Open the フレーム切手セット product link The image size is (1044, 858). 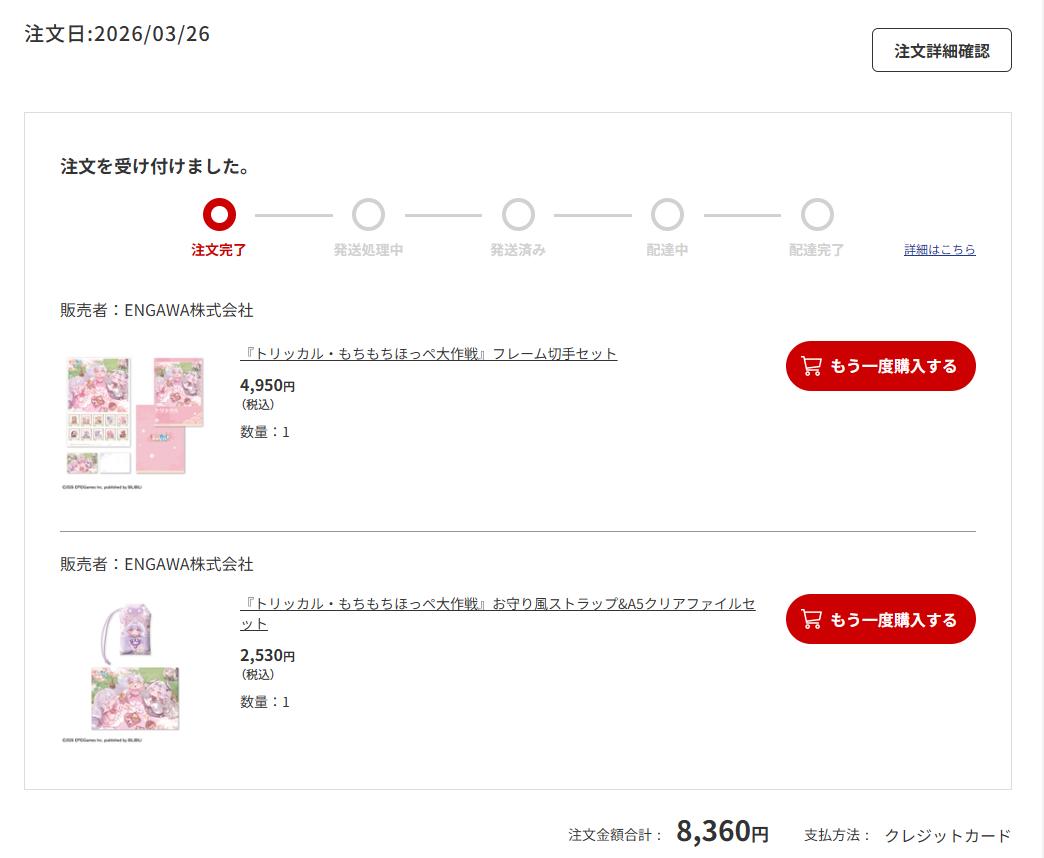pyautogui.click(x=429, y=354)
